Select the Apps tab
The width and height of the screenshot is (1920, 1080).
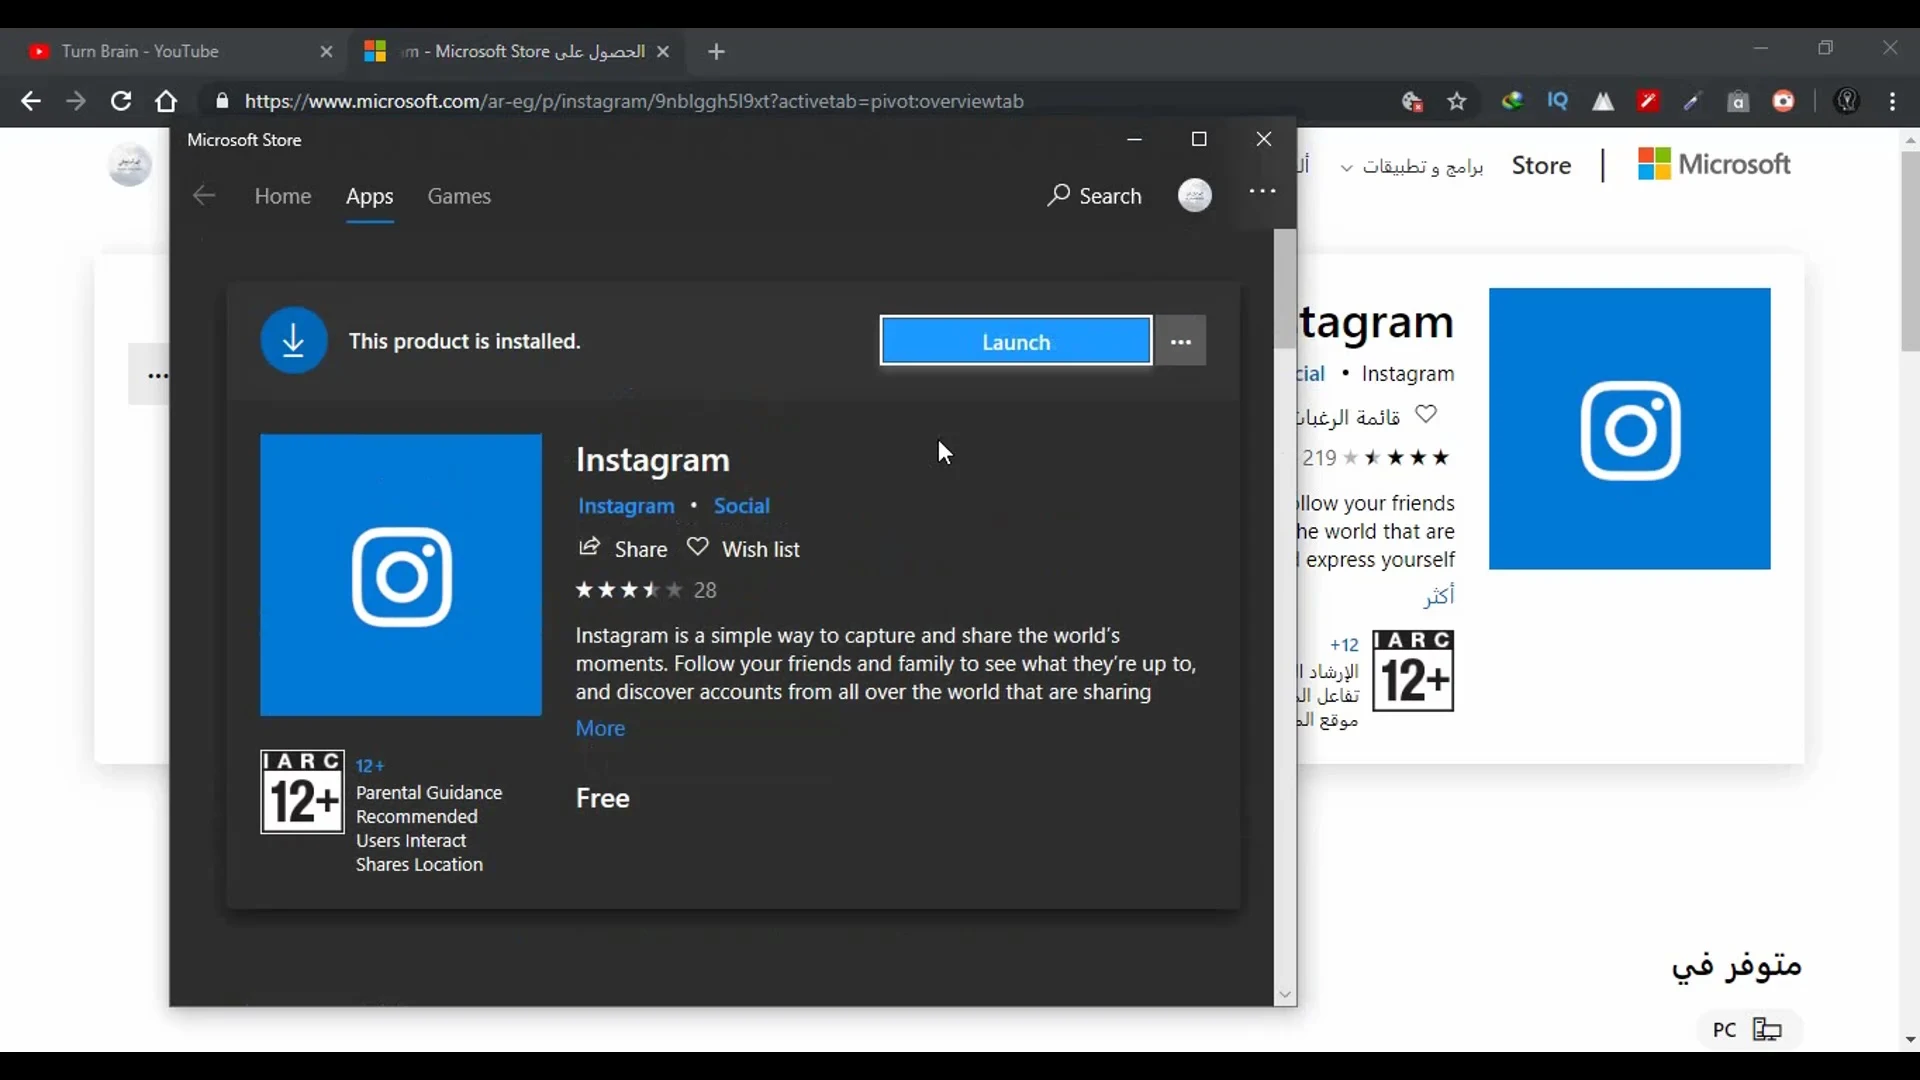click(370, 196)
